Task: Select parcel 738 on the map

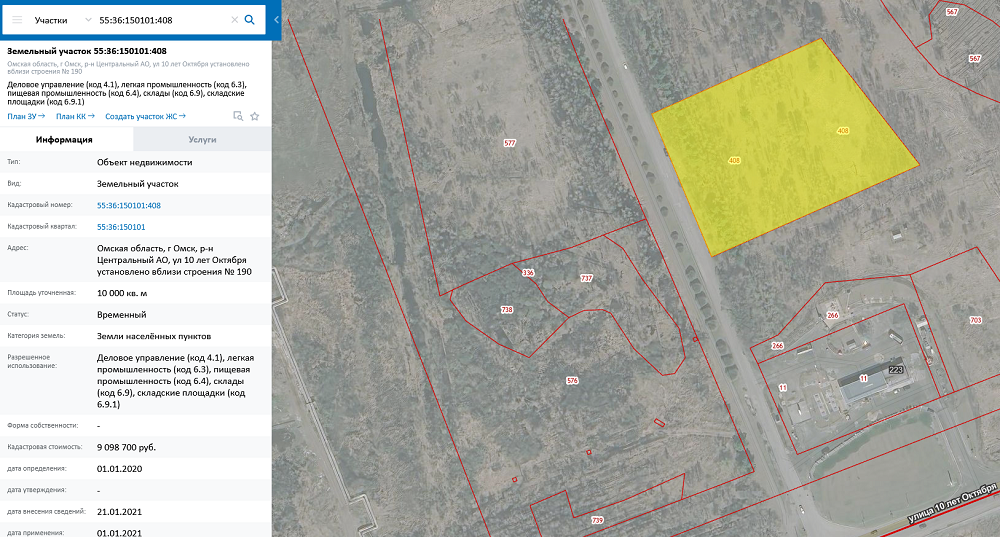Action: tap(507, 310)
